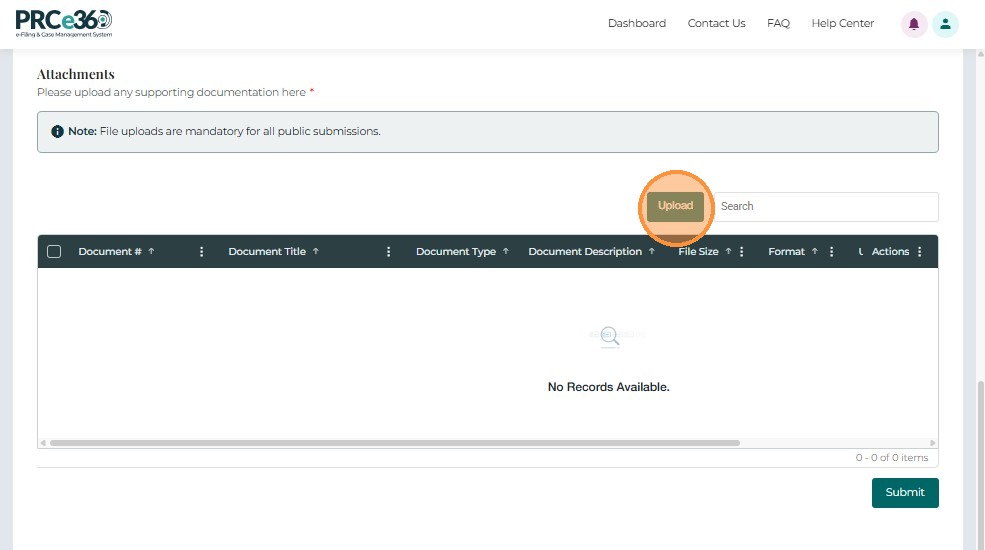This screenshot has width=985, height=550.
Task: Click the Upload button
Action: (675, 207)
